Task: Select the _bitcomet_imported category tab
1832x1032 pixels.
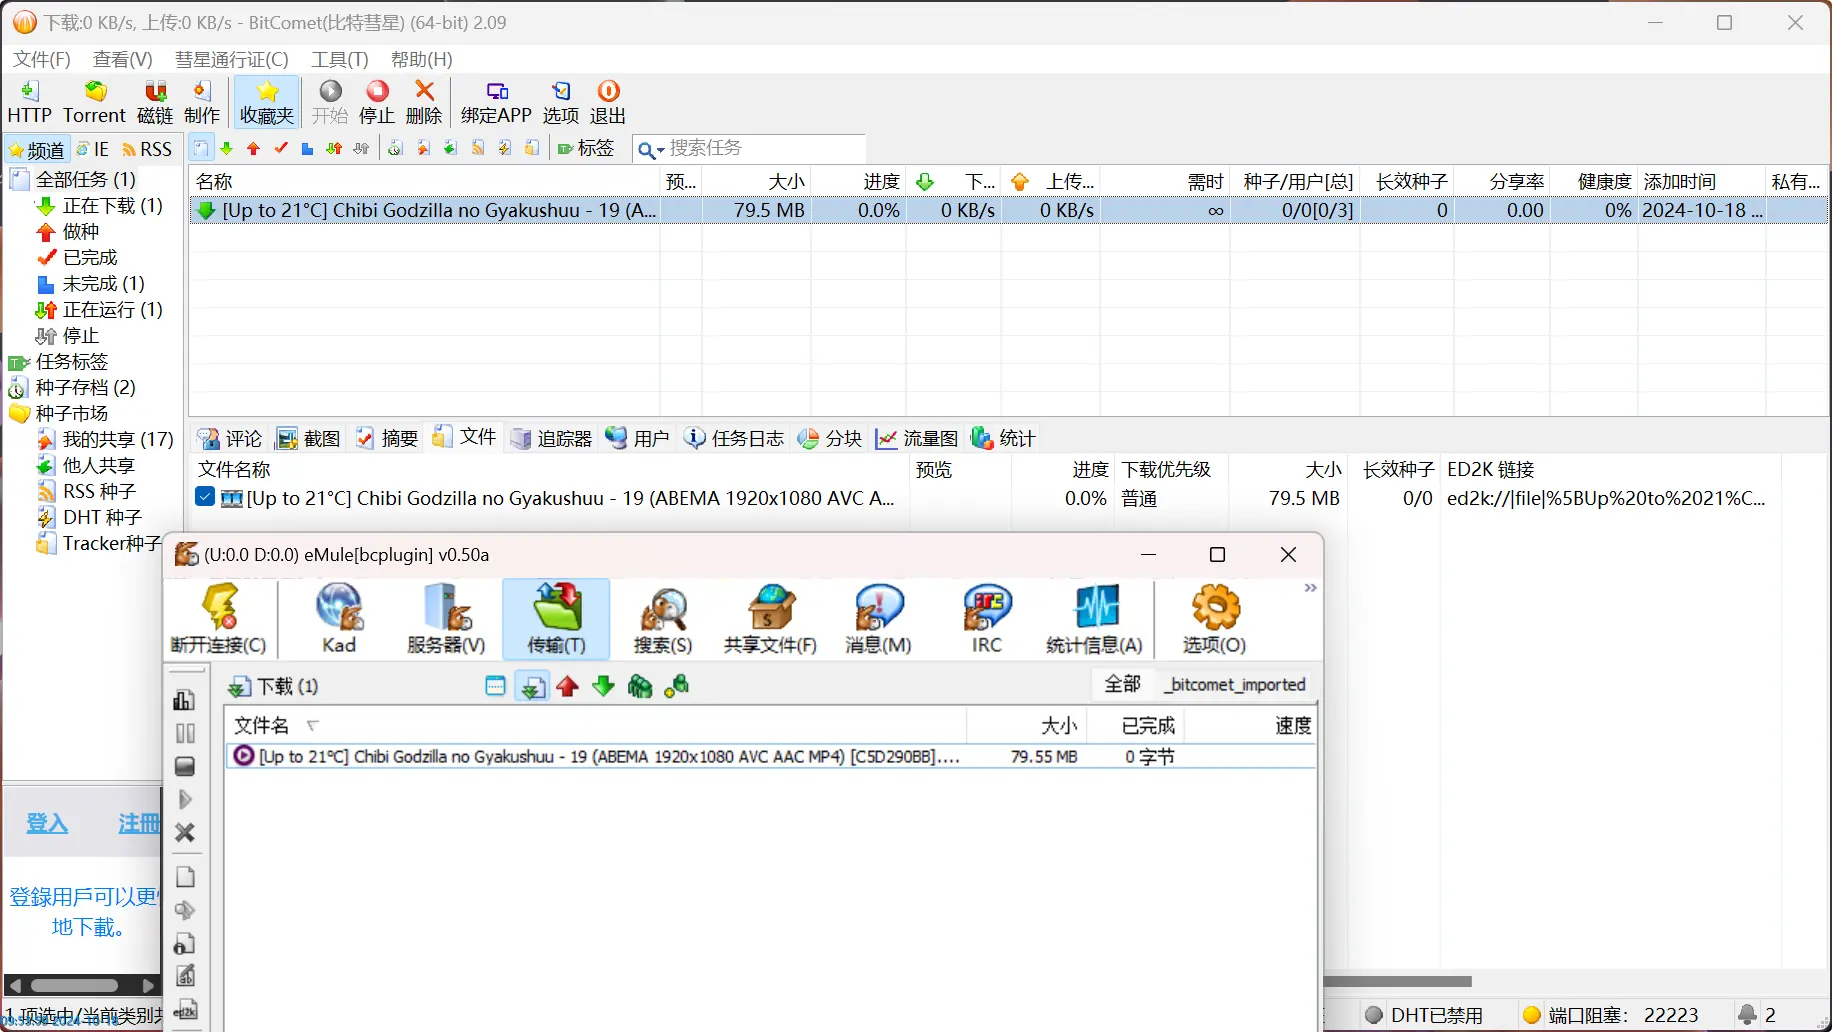Action: (1235, 684)
